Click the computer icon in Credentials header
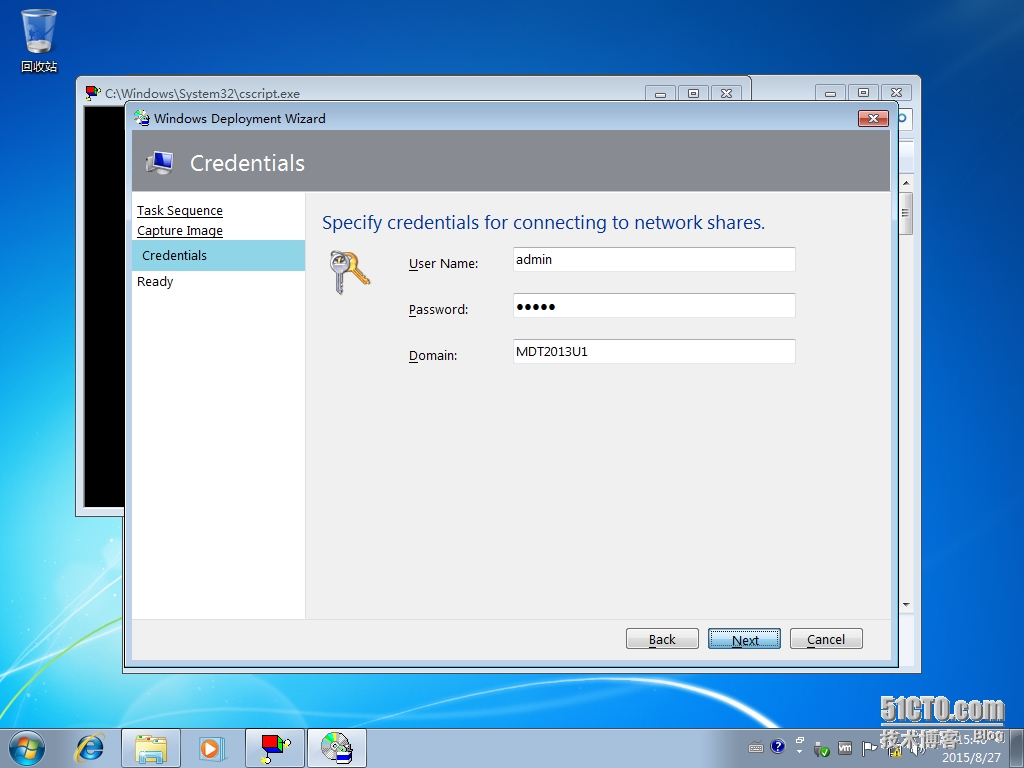This screenshot has width=1024, height=768. pos(160,162)
